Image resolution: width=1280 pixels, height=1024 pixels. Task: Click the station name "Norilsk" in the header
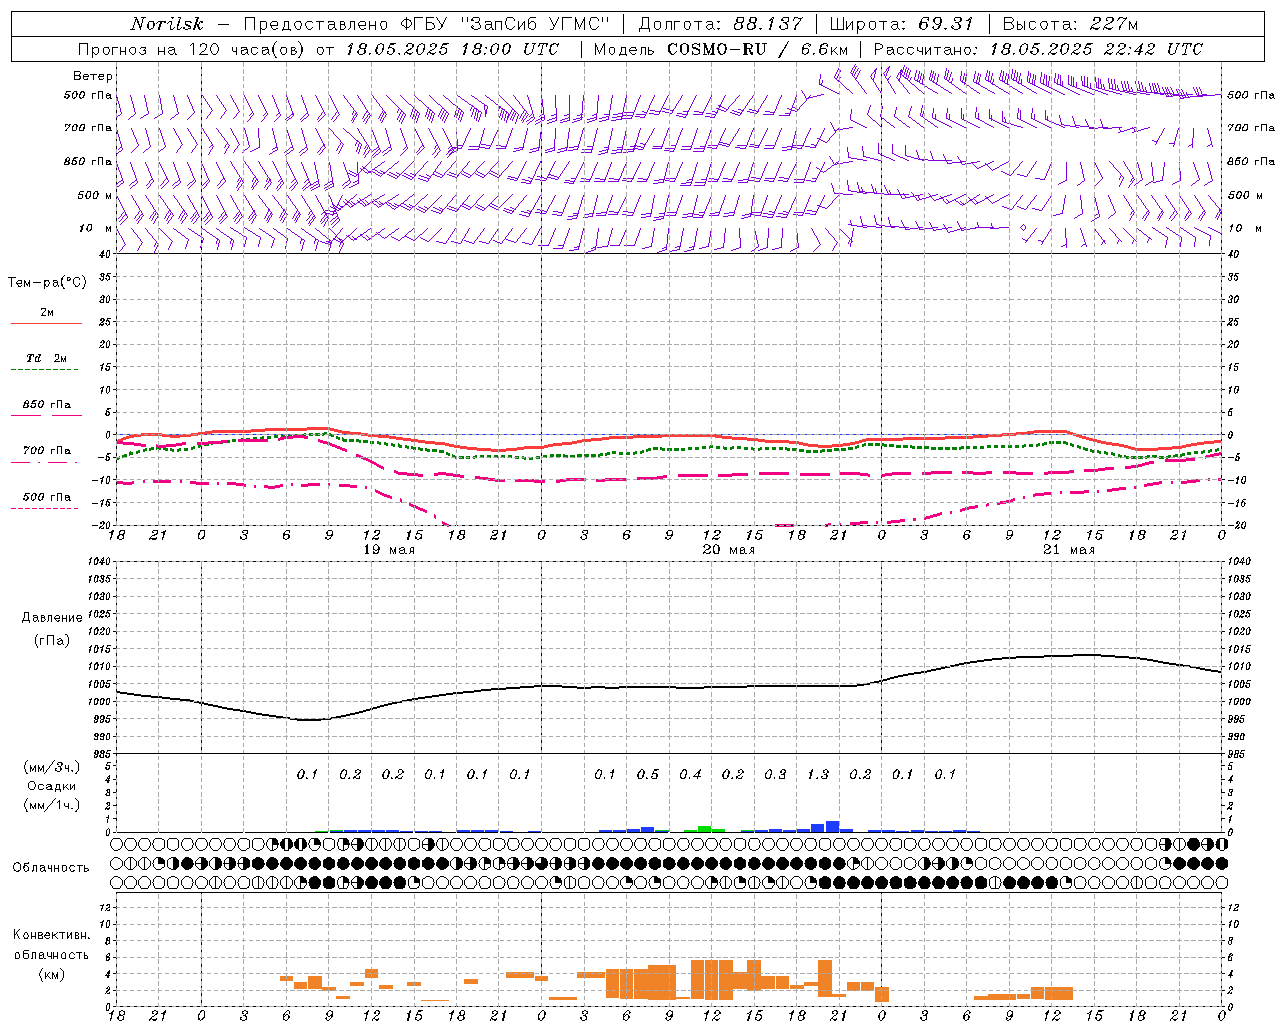point(167,24)
